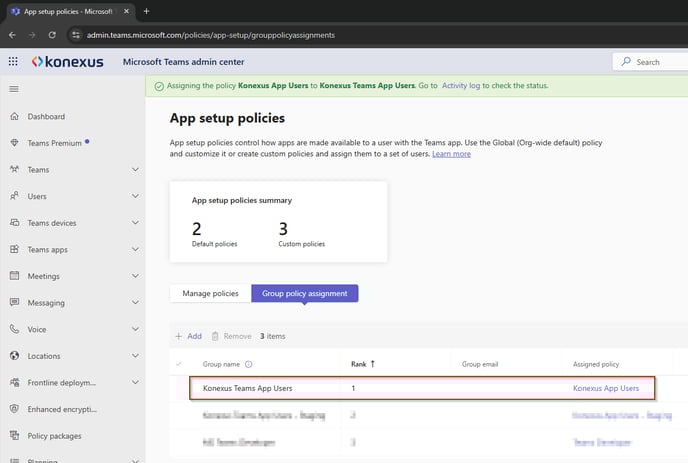This screenshot has height=463, width=688.
Task: Open the Konexus App Users assigned policy
Action: [606, 388]
